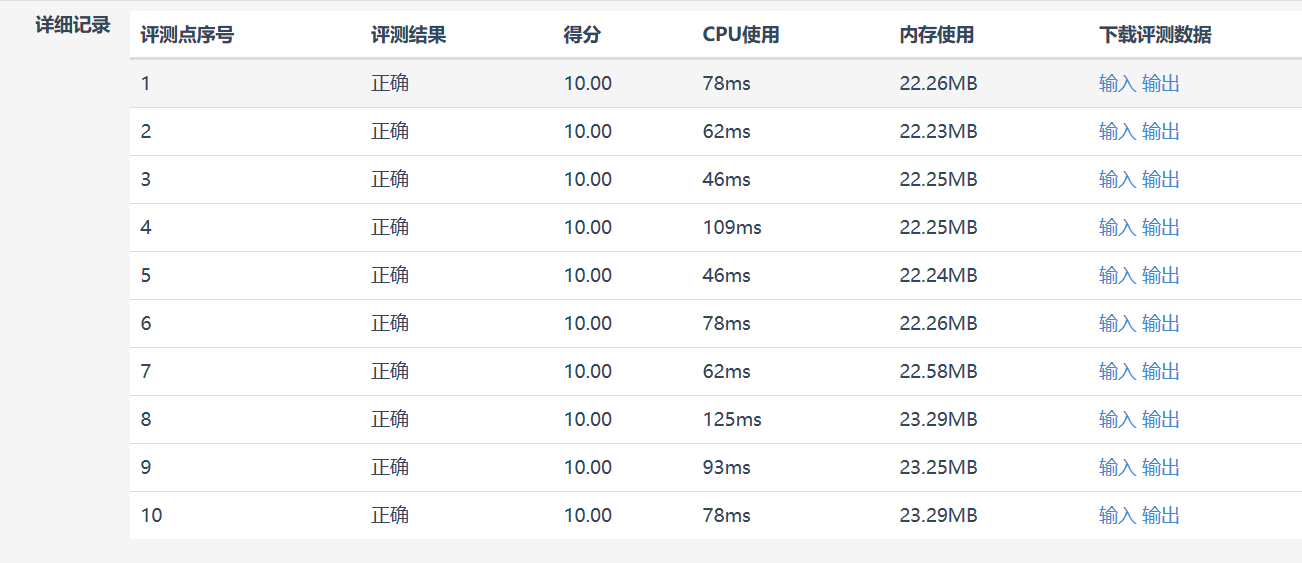Click the 评测结果 column header
1302x563 pixels.
coord(408,36)
